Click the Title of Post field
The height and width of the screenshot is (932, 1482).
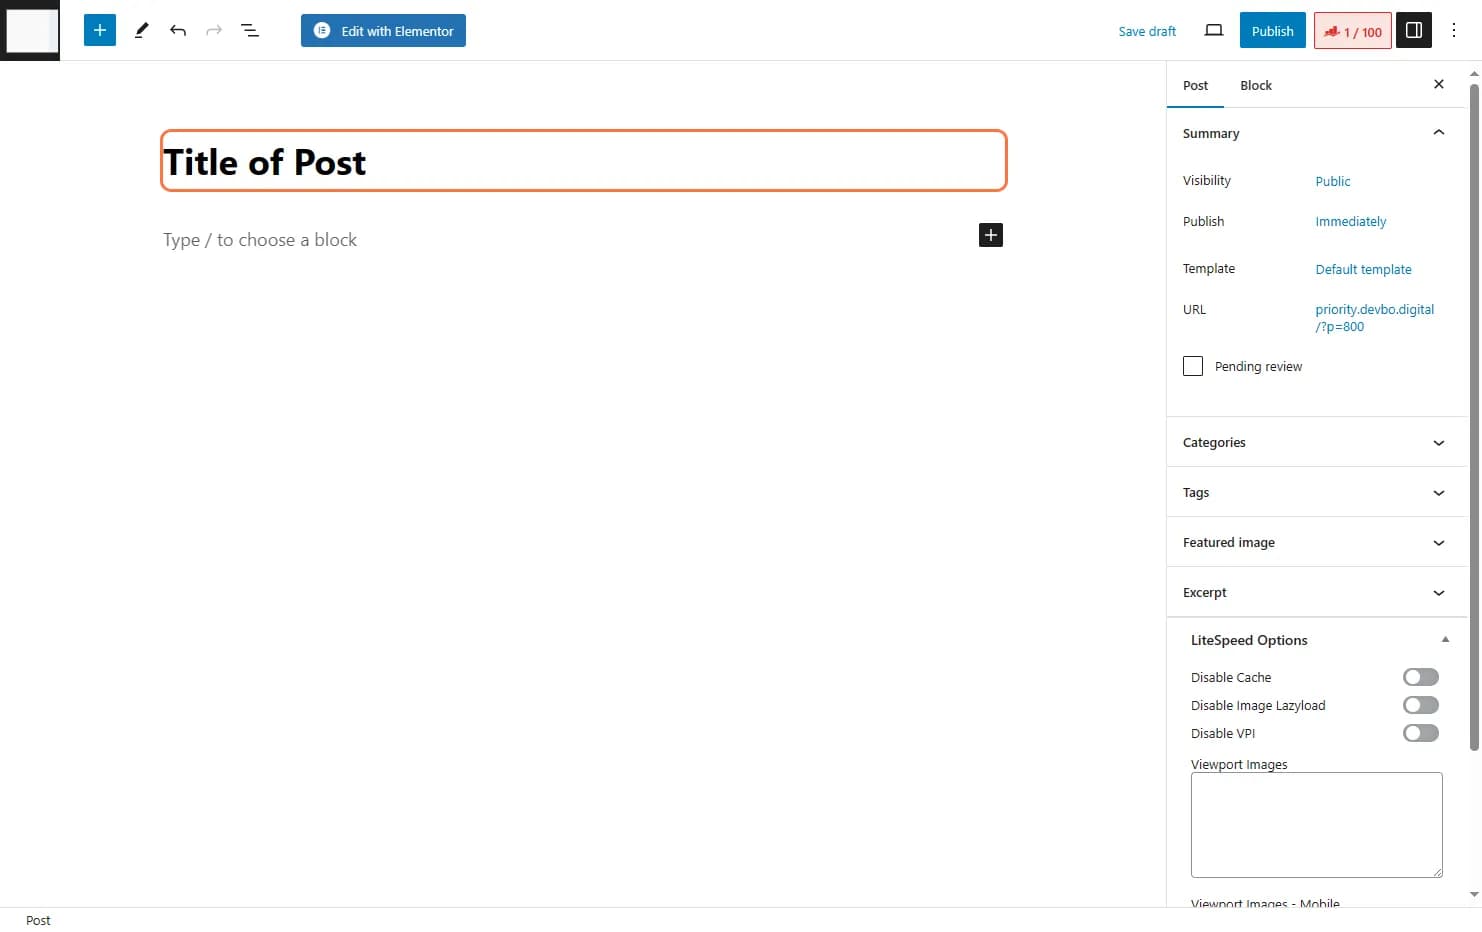coord(584,161)
